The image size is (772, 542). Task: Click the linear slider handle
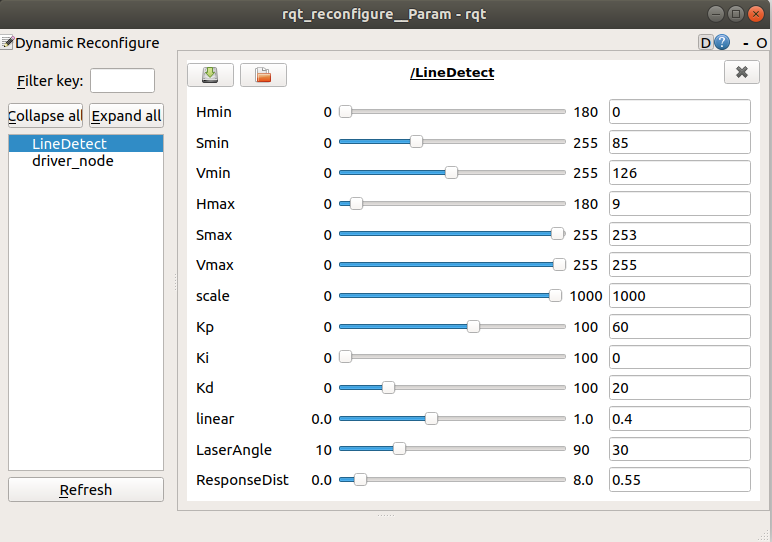431,418
